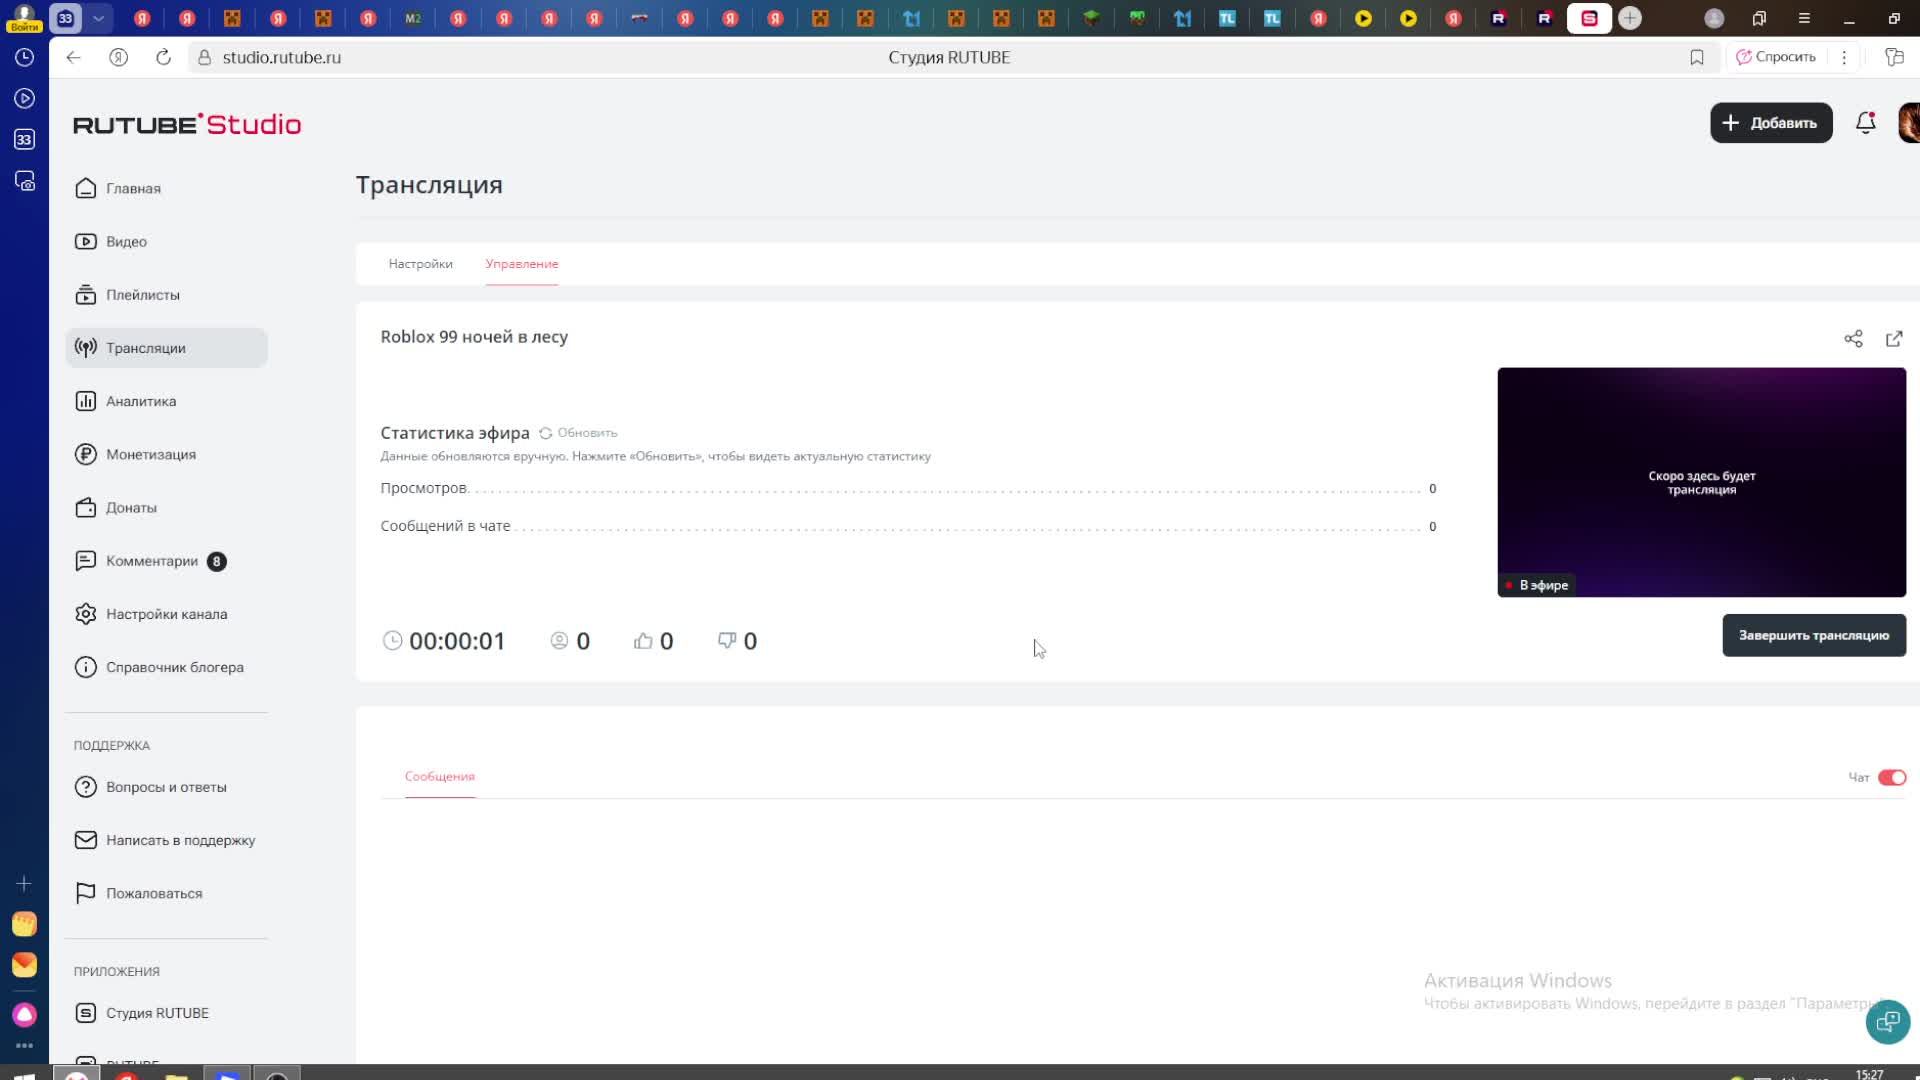This screenshot has height=1080, width=1920.
Task: Open broadcast in new window icon
Action: click(1894, 339)
